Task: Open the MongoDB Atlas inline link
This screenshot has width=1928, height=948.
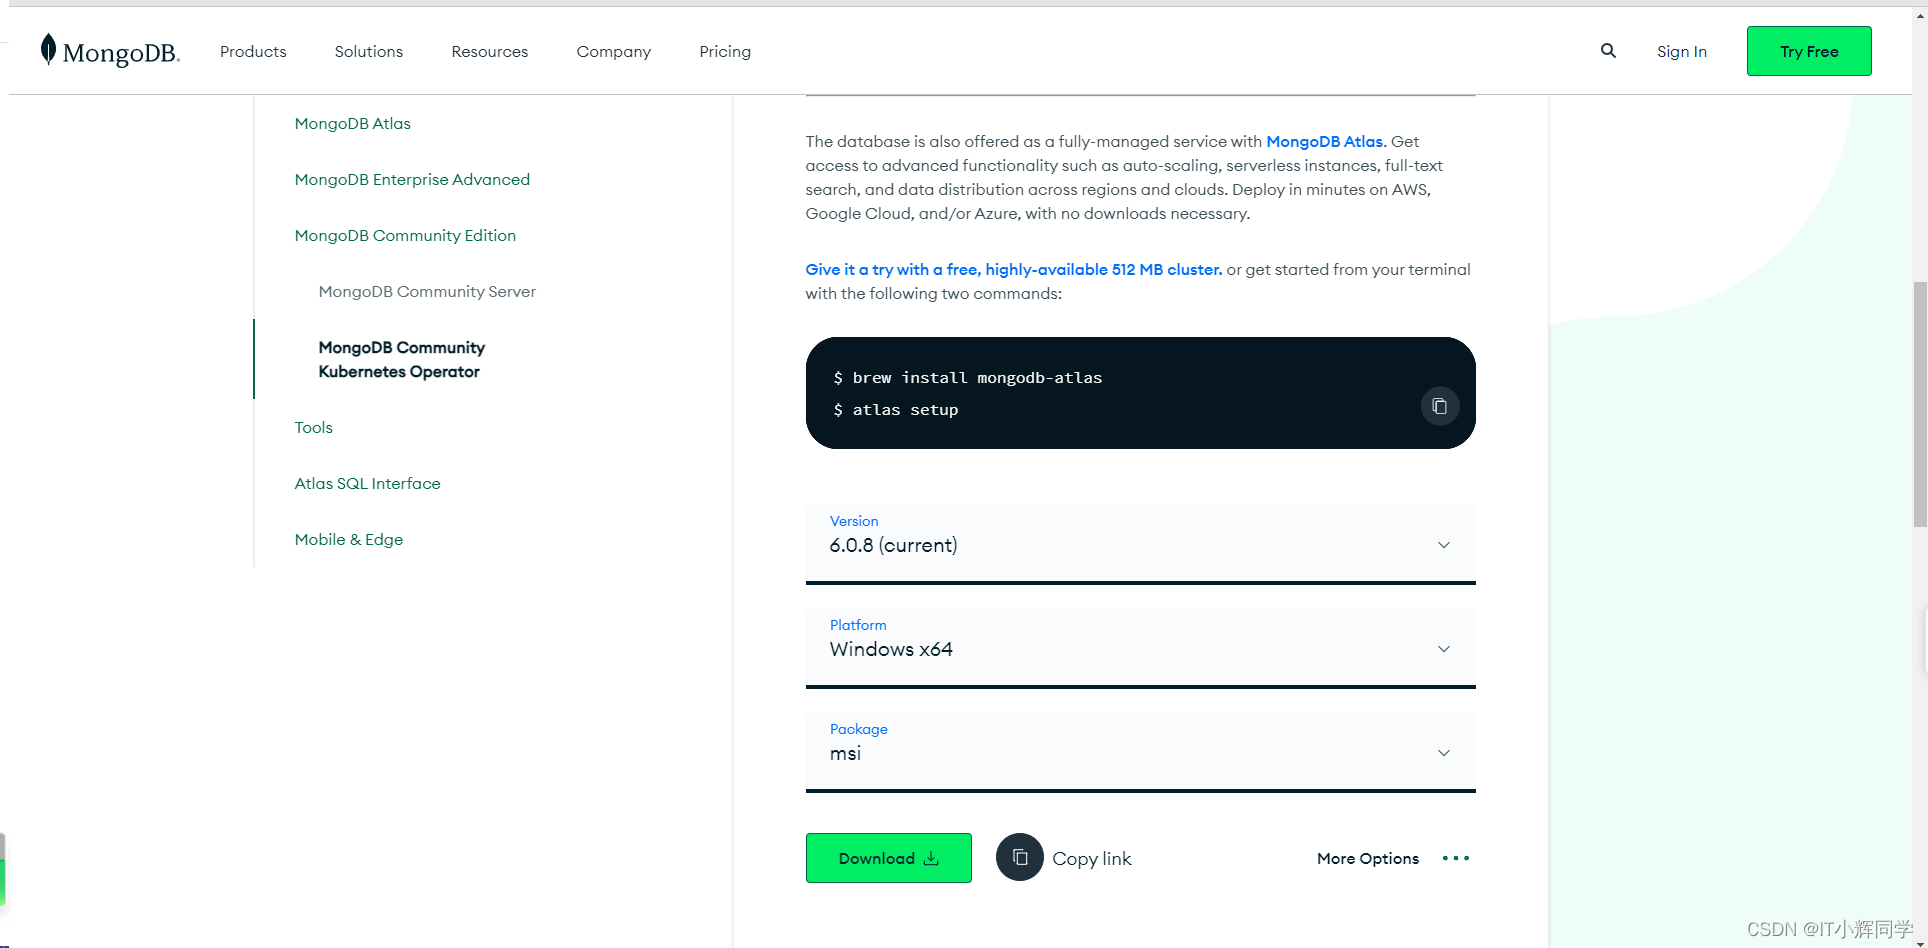Action: 1326,142
